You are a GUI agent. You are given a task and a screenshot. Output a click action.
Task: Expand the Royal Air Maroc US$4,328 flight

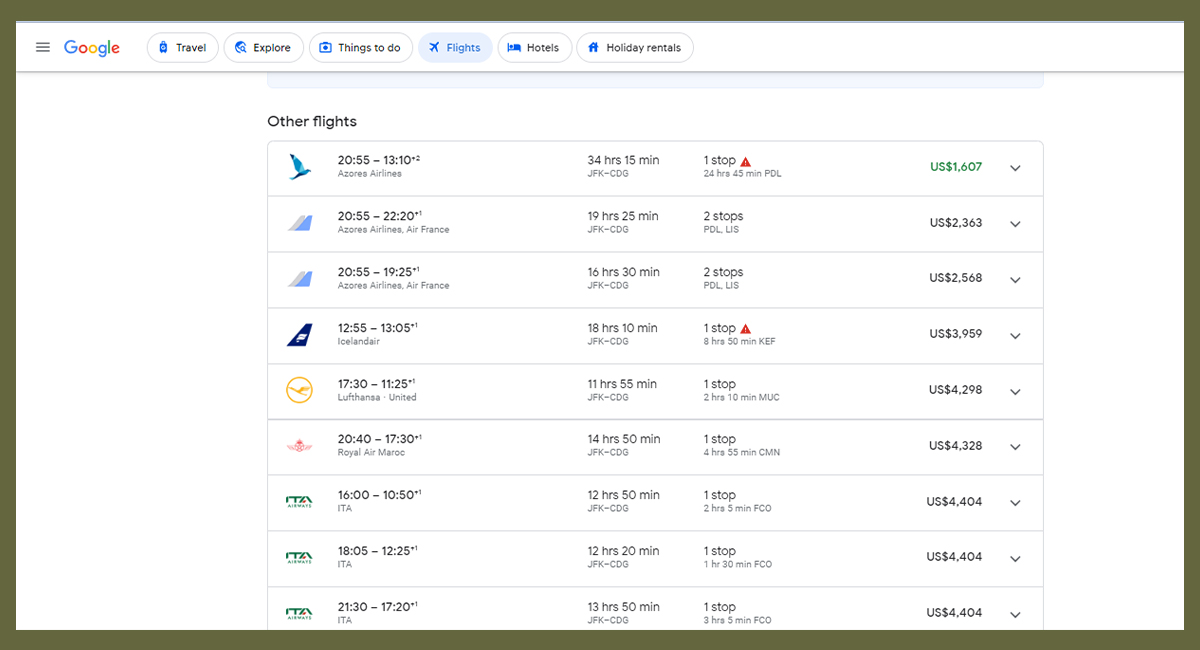[1015, 447]
